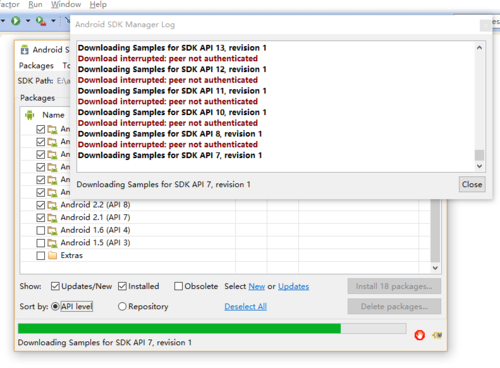Open the Run icon's dropdown arrow
This screenshot has width=500, height=368.
[x=28, y=21]
